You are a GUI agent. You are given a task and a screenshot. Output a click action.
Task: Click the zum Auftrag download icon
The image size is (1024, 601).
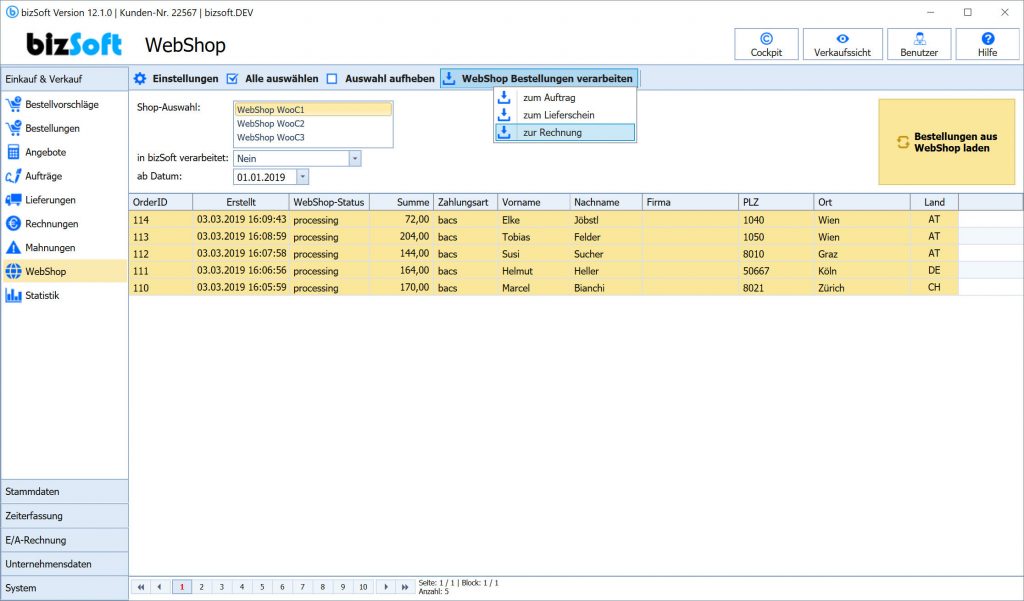tap(504, 97)
